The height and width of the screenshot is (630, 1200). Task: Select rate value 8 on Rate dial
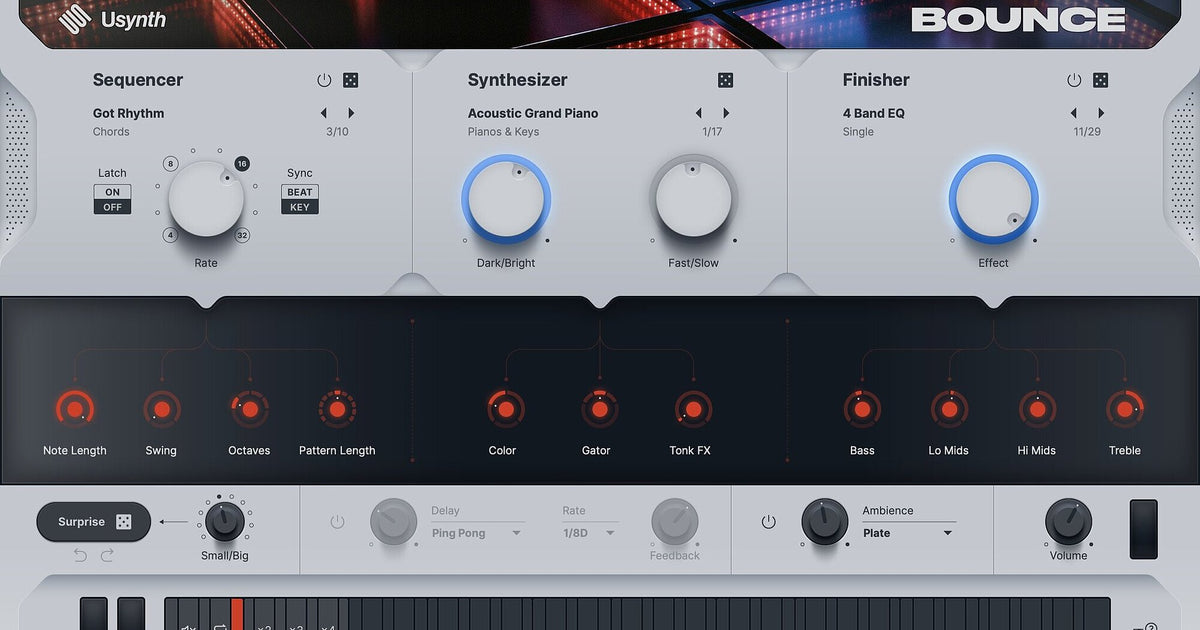171,163
